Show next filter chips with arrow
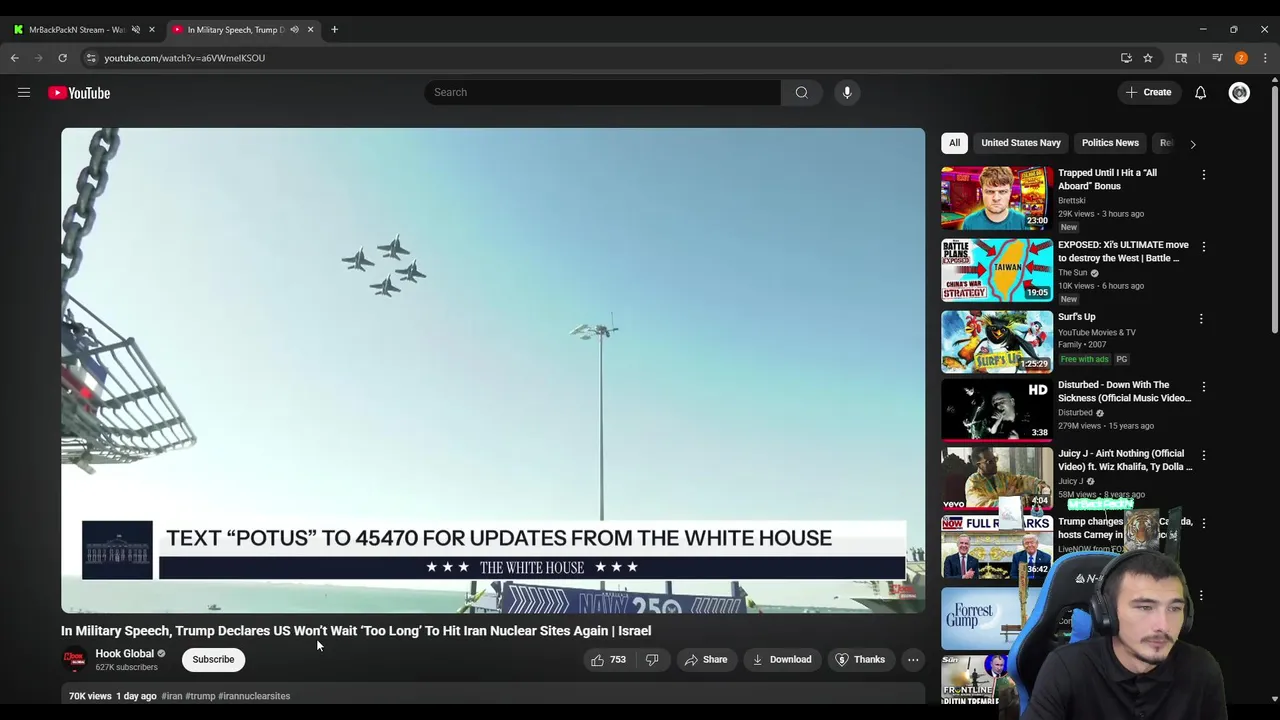1280x720 pixels. tap(1192, 144)
